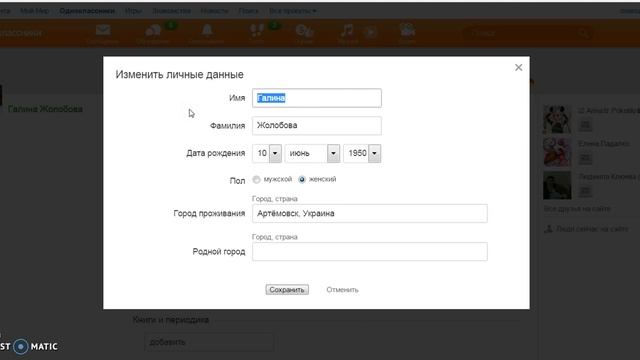Open the video section via the camera icon
Image resolution: width=640 pixels, height=360 pixels.
[407, 31]
